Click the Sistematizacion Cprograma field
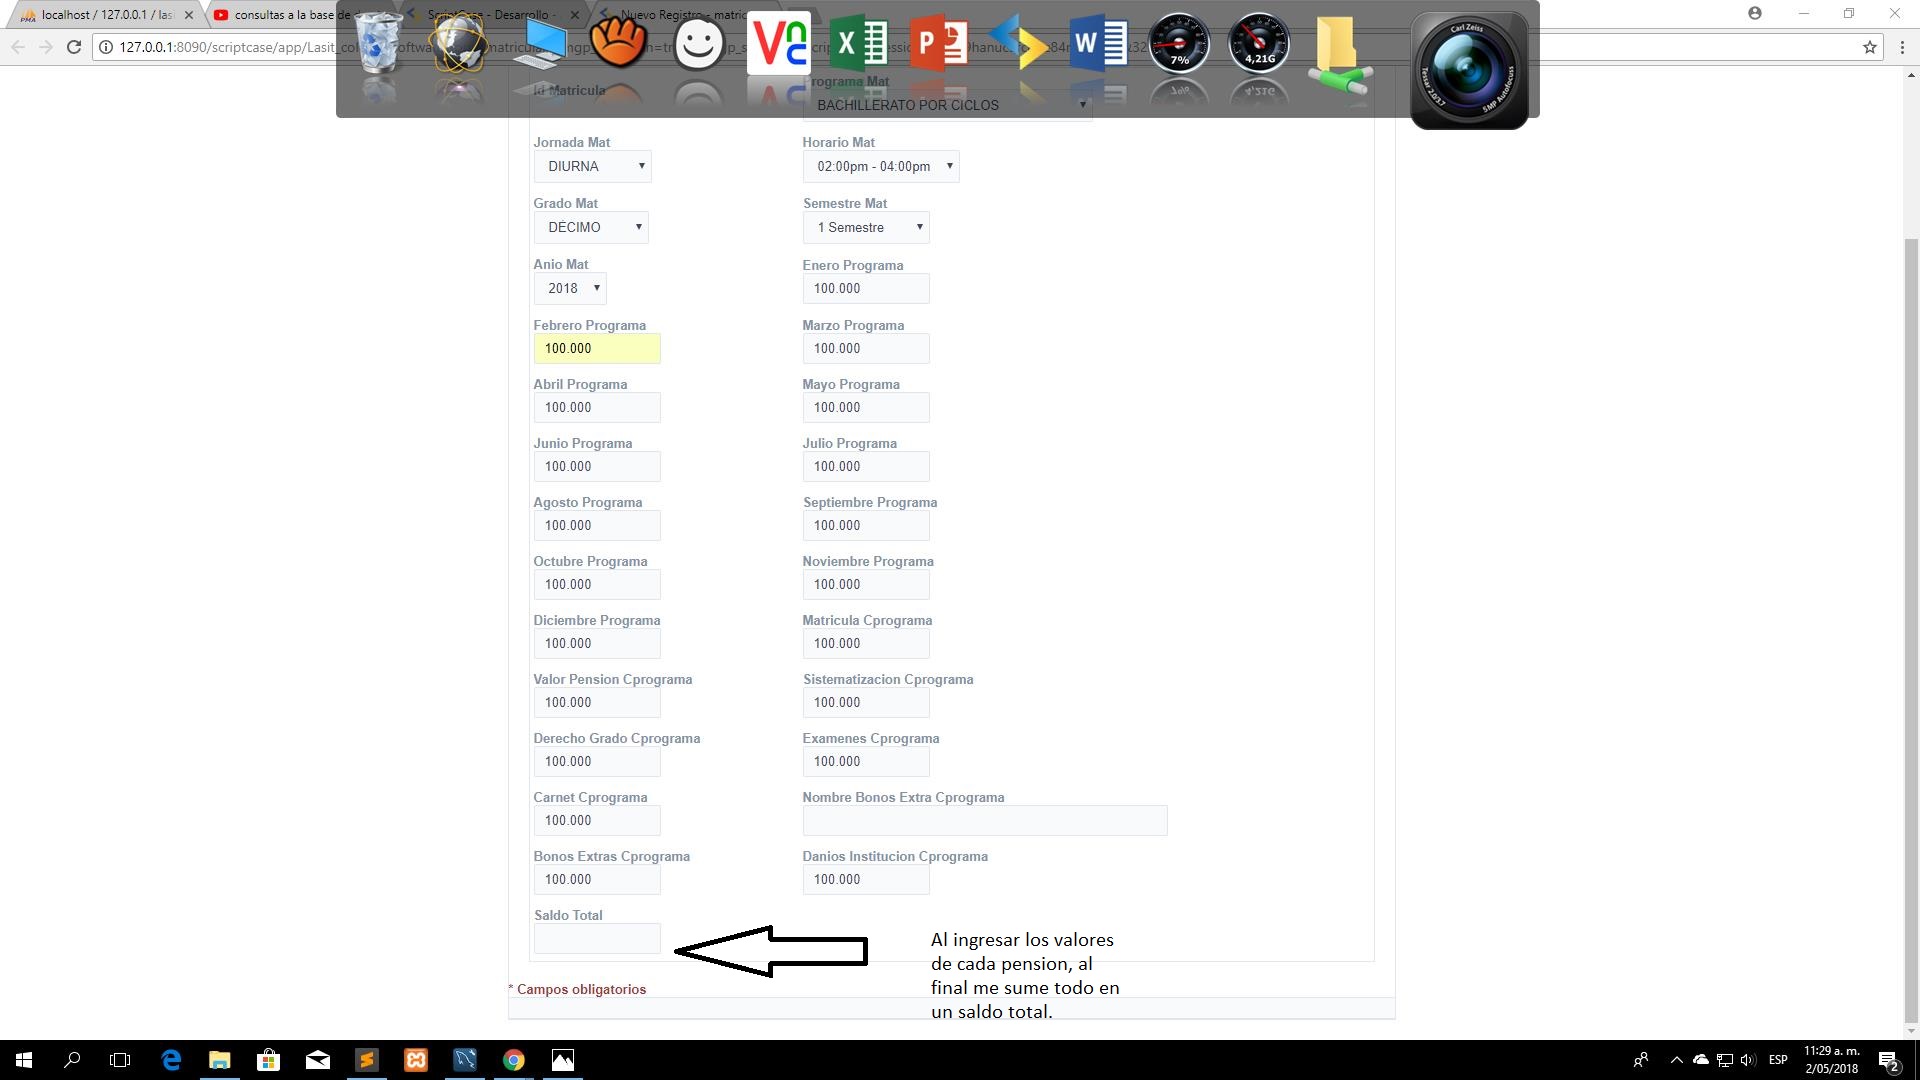The width and height of the screenshot is (1920, 1080). tap(866, 702)
